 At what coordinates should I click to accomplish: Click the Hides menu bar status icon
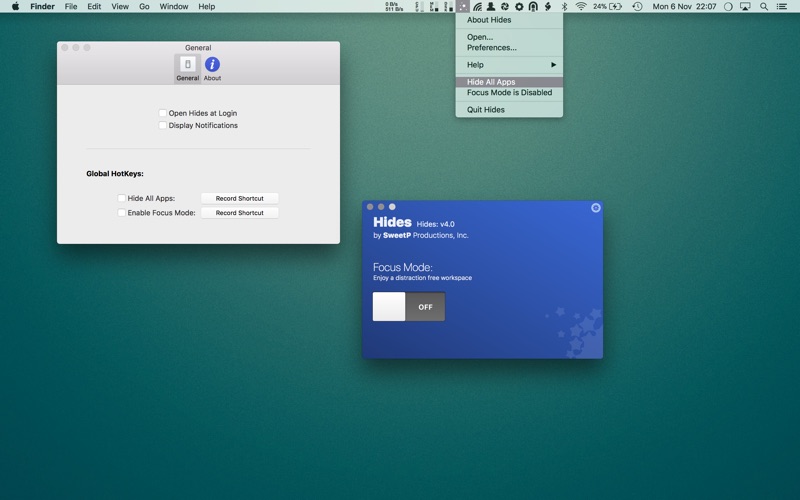tap(462, 6)
